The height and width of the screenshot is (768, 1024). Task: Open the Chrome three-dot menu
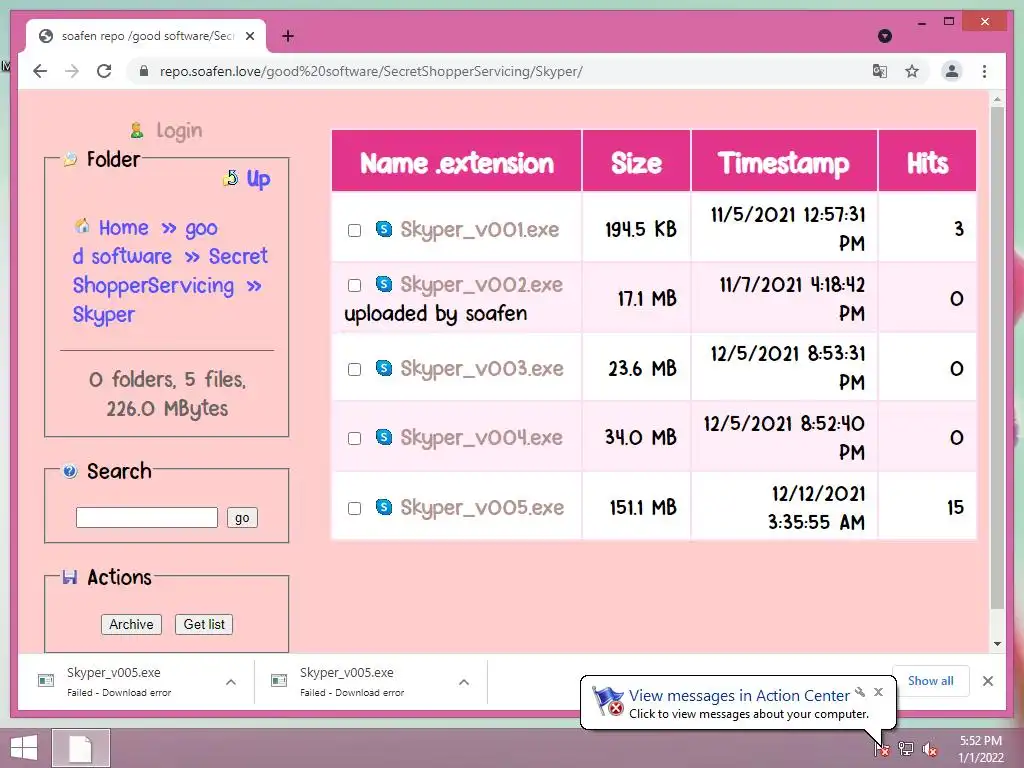pos(984,71)
